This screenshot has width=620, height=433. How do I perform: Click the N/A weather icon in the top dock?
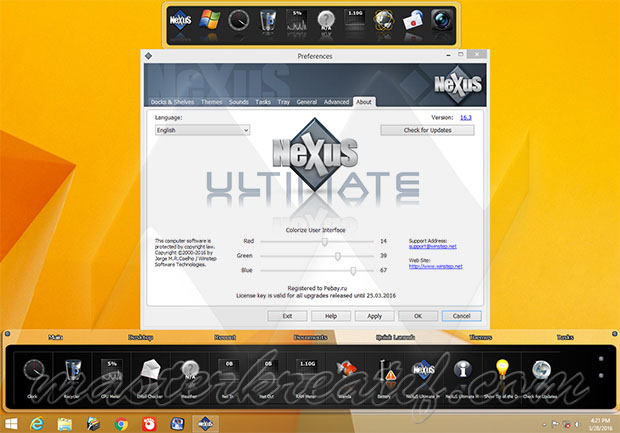pyautogui.click(x=326, y=21)
